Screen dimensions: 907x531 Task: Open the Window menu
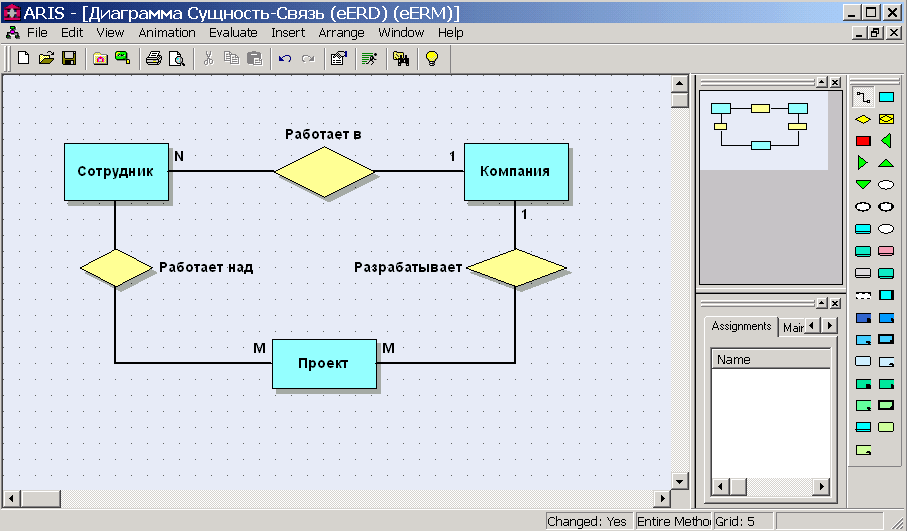[401, 32]
